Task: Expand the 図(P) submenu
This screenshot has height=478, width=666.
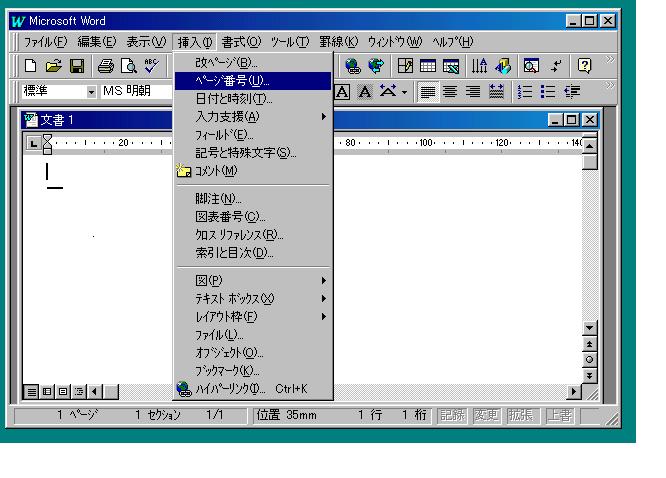Action: click(253, 280)
